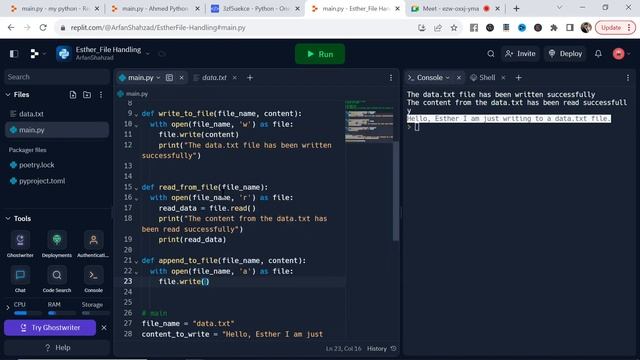
Task: Click the Try Ghostwriter button
Action: 50,327
